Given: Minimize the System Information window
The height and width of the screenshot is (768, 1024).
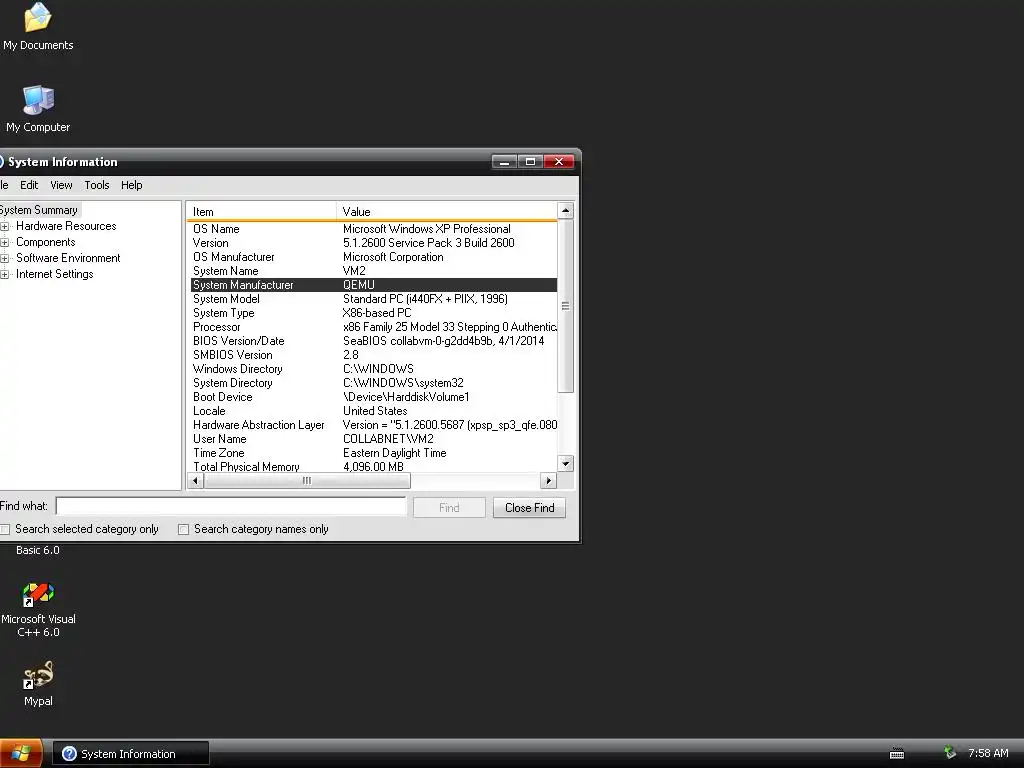Looking at the screenshot, I should point(504,161).
